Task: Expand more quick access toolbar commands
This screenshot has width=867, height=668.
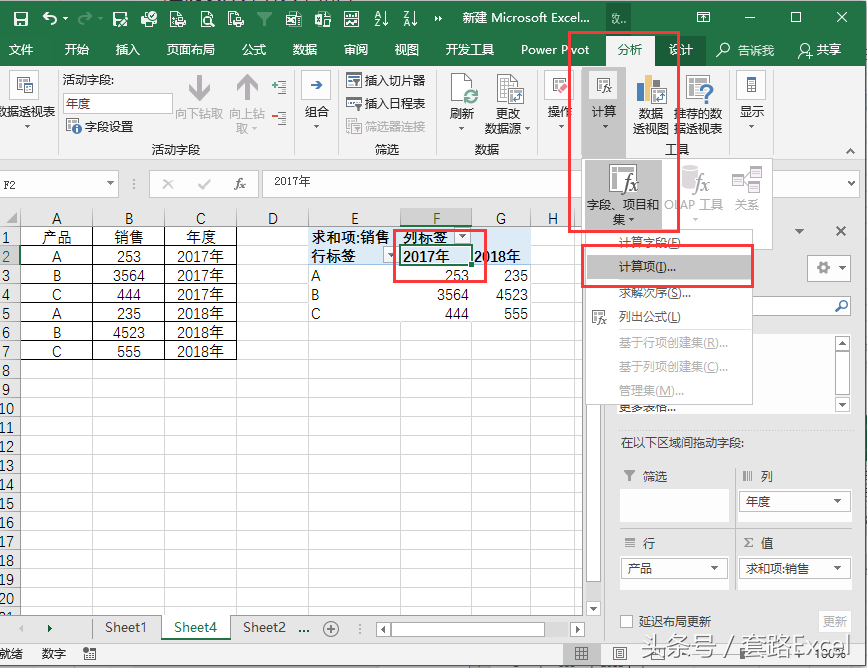Action: [438, 19]
